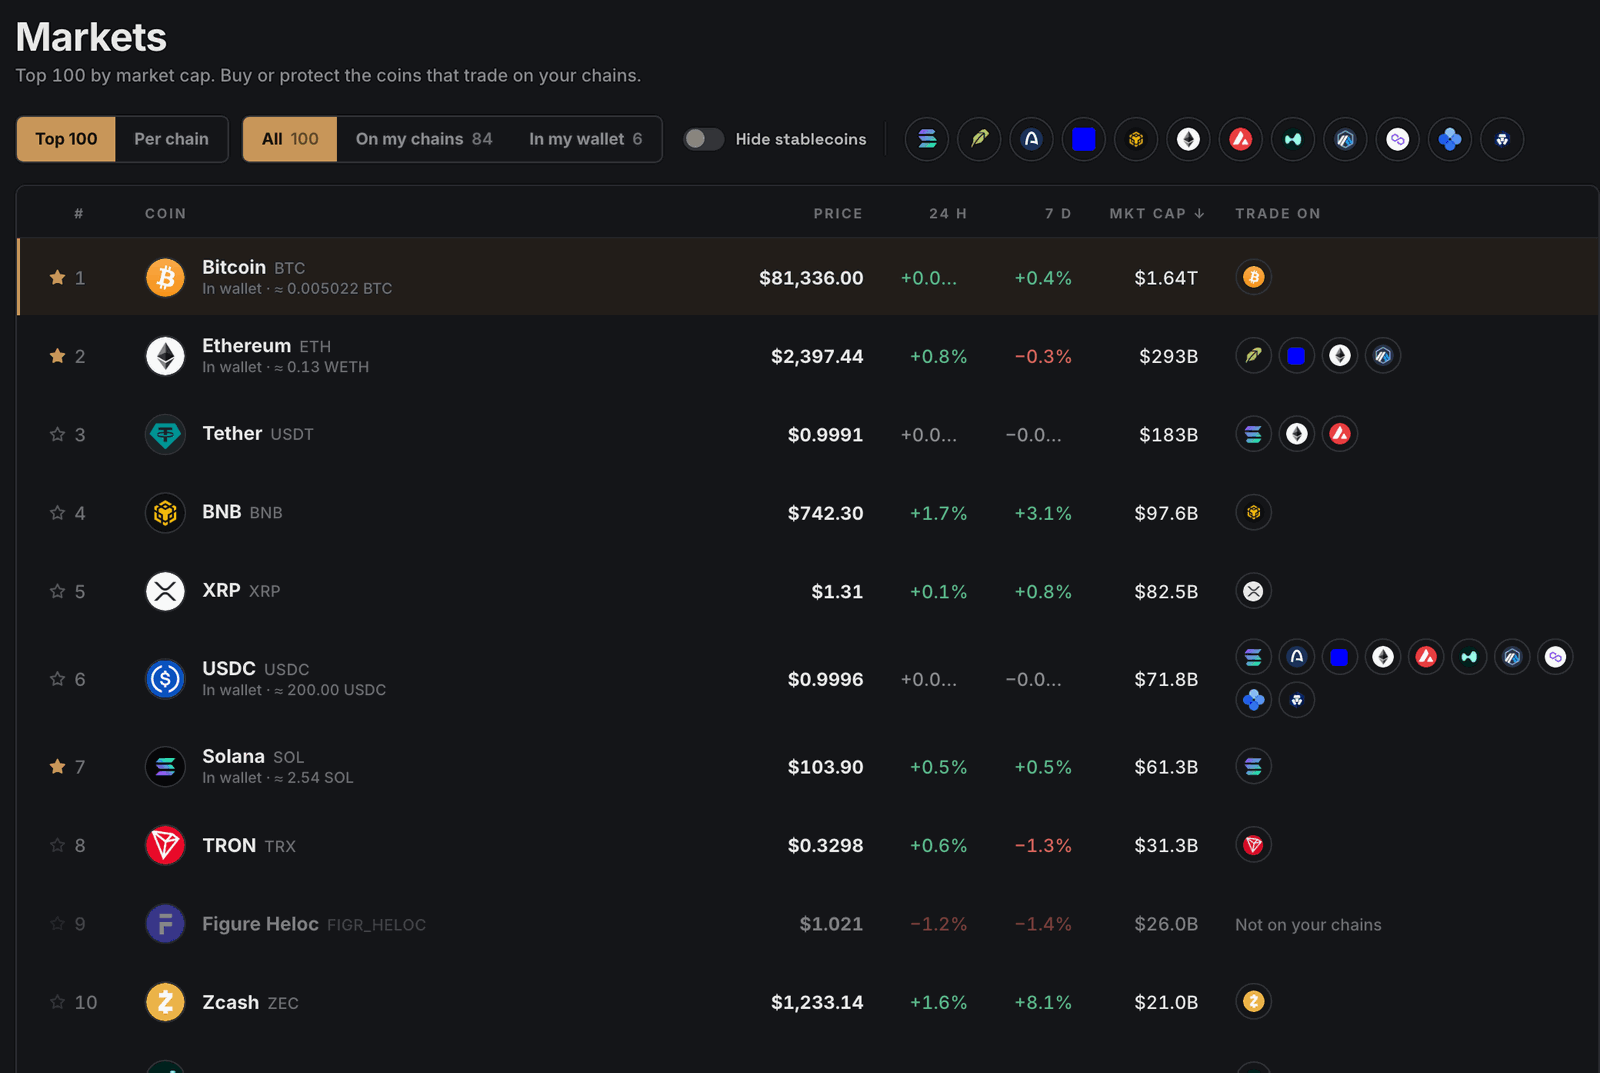
Task: Filter by Polygon chain icon in top filter row
Action: pos(1398,139)
